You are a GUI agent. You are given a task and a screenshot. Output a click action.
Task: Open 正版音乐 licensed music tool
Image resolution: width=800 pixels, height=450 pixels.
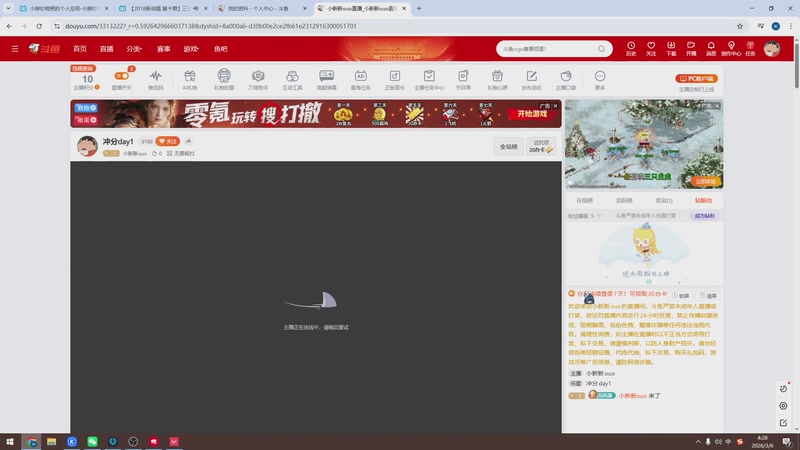(x=395, y=80)
